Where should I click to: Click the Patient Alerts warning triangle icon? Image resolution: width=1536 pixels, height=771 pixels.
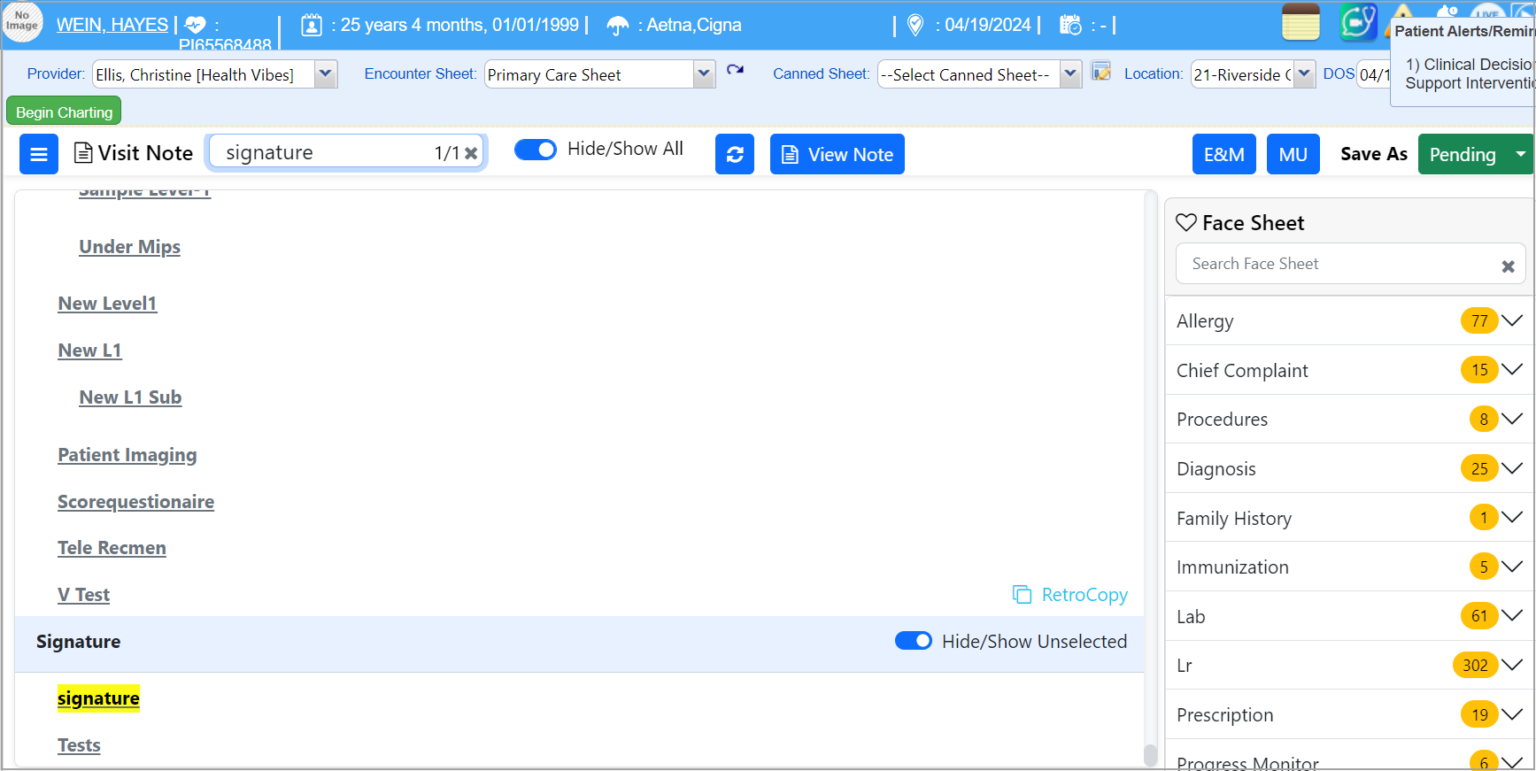1401,12
